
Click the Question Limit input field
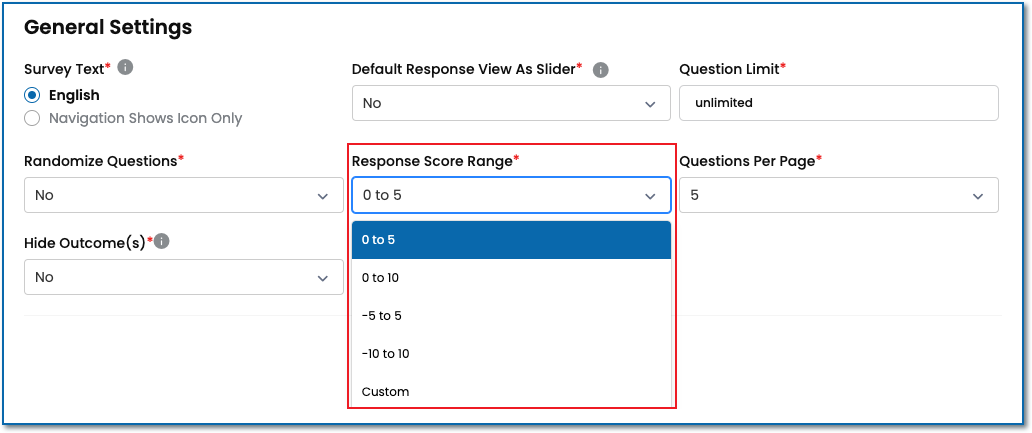(x=838, y=103)
